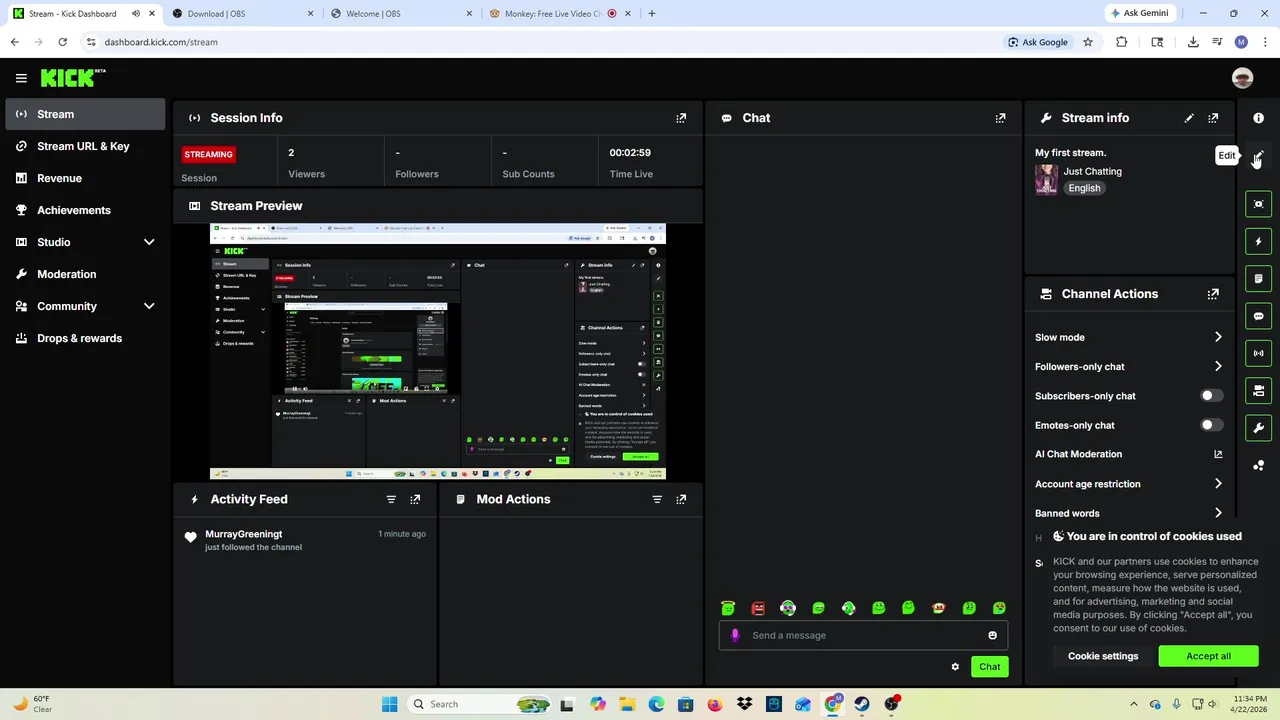Screen dimensions: 1280x720
Task: Click the browser address bar URL
Action: 161,42
